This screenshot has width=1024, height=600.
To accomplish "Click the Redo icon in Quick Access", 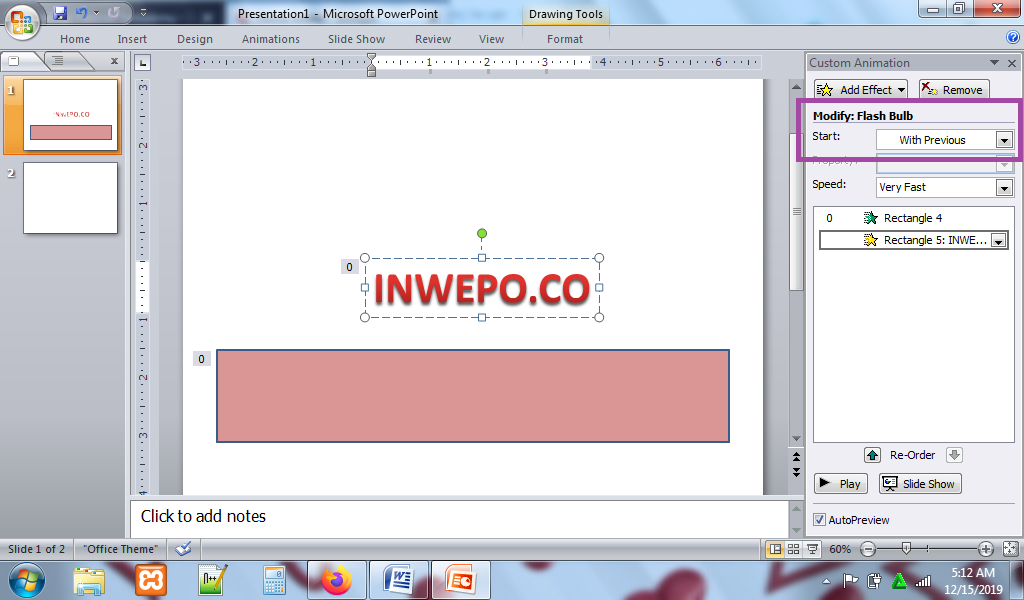I will 114,12.
